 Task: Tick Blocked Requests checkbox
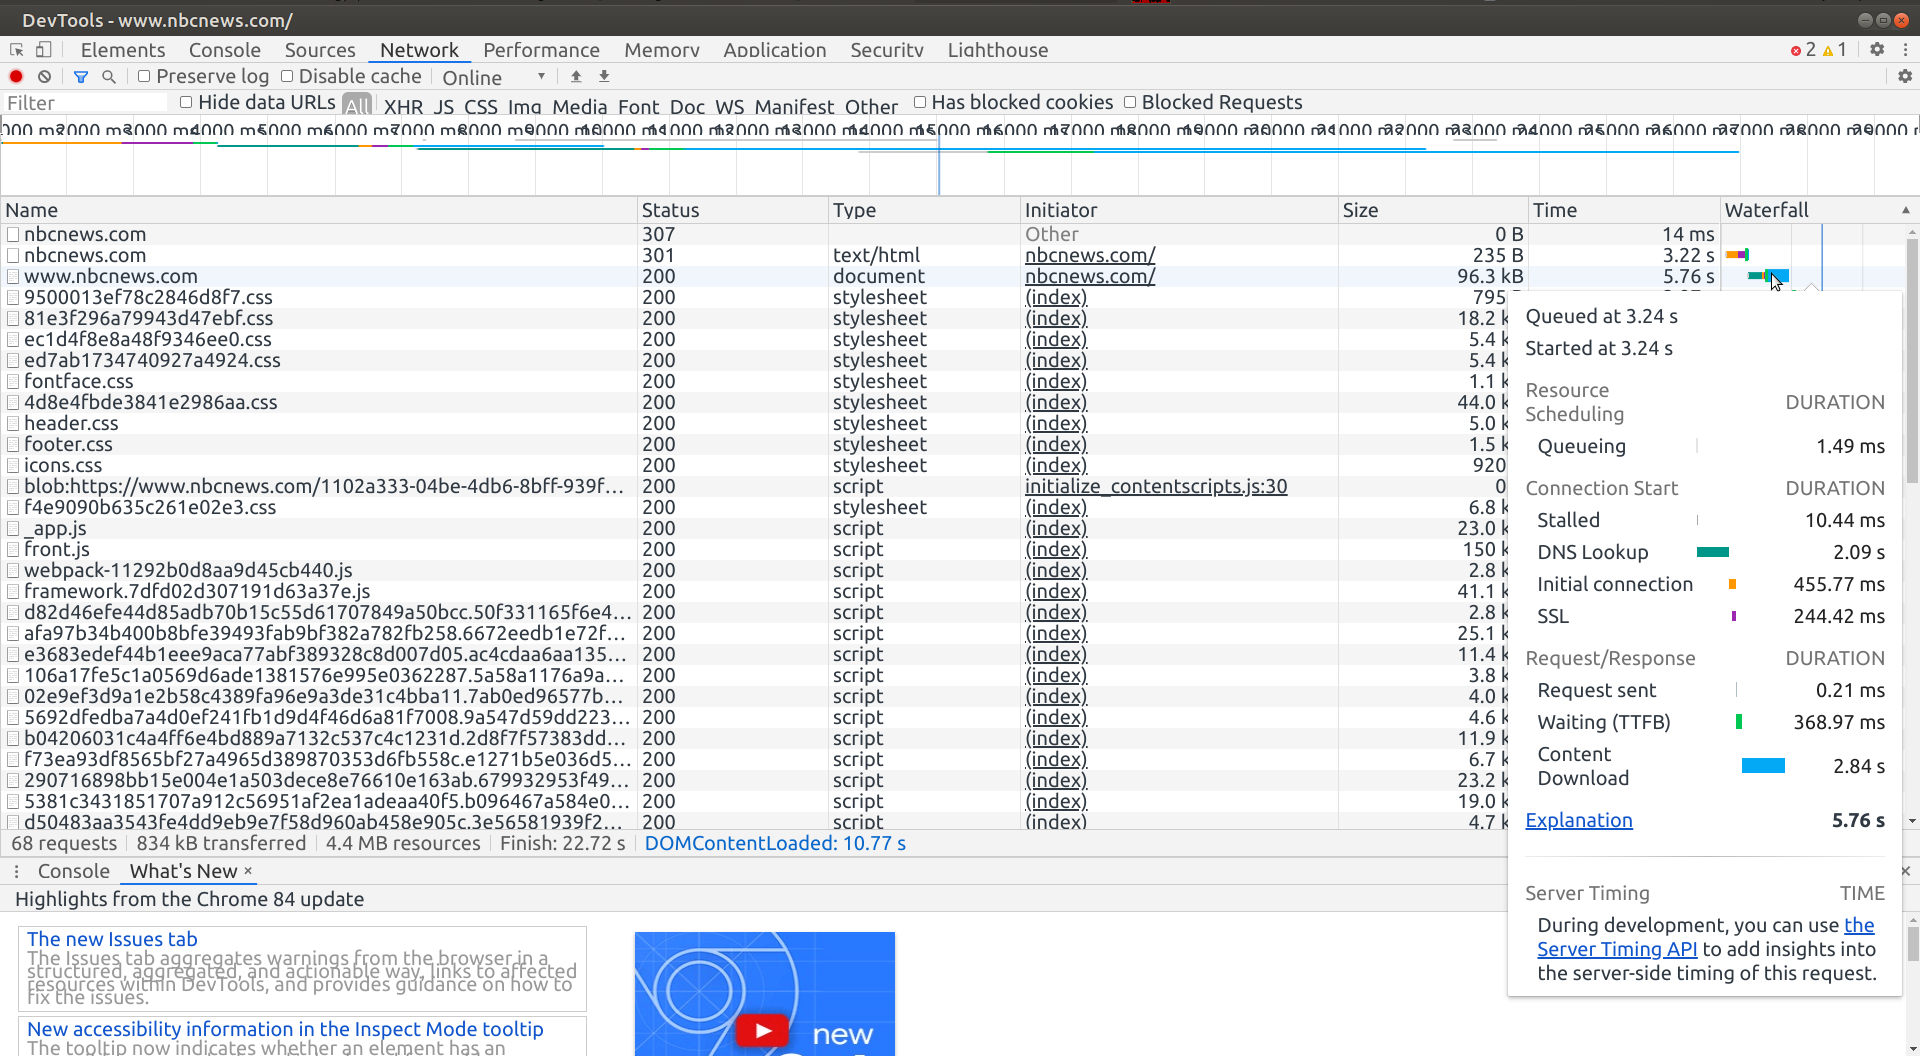(x=1130, y=102)
